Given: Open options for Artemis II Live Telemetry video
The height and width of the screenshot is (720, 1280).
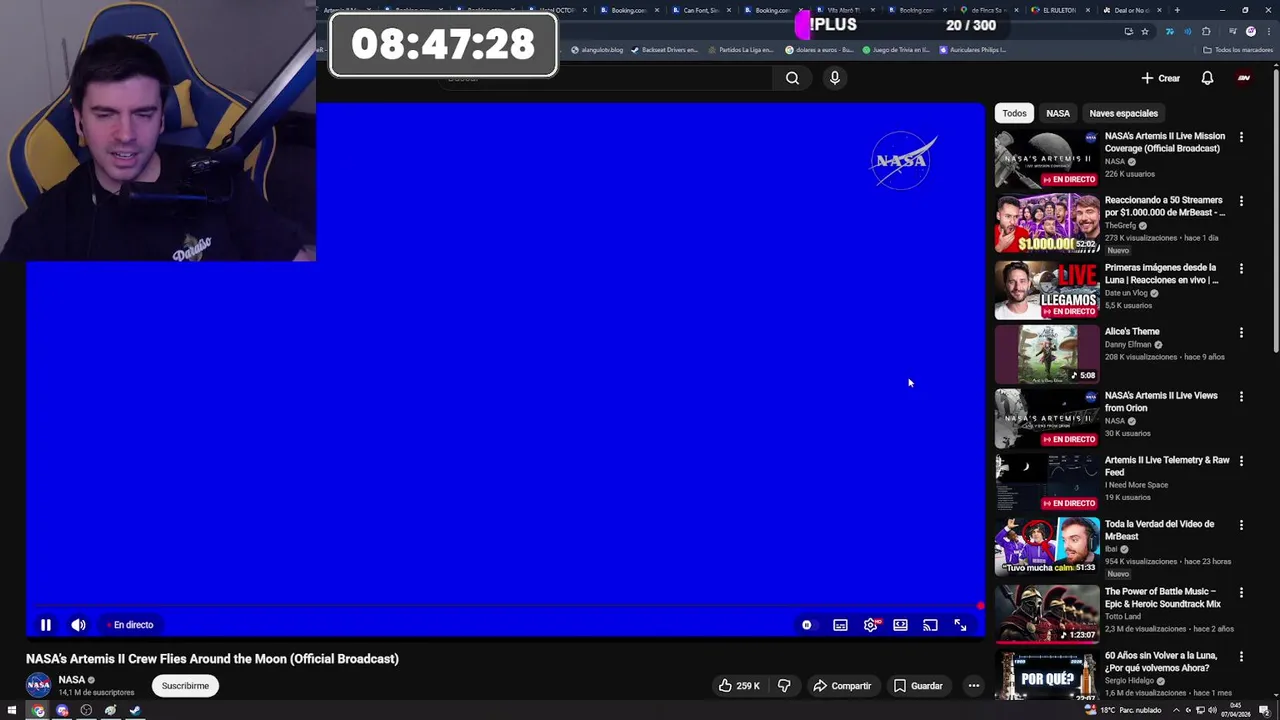Looking at the screenshot, I should coord(1241,461).
